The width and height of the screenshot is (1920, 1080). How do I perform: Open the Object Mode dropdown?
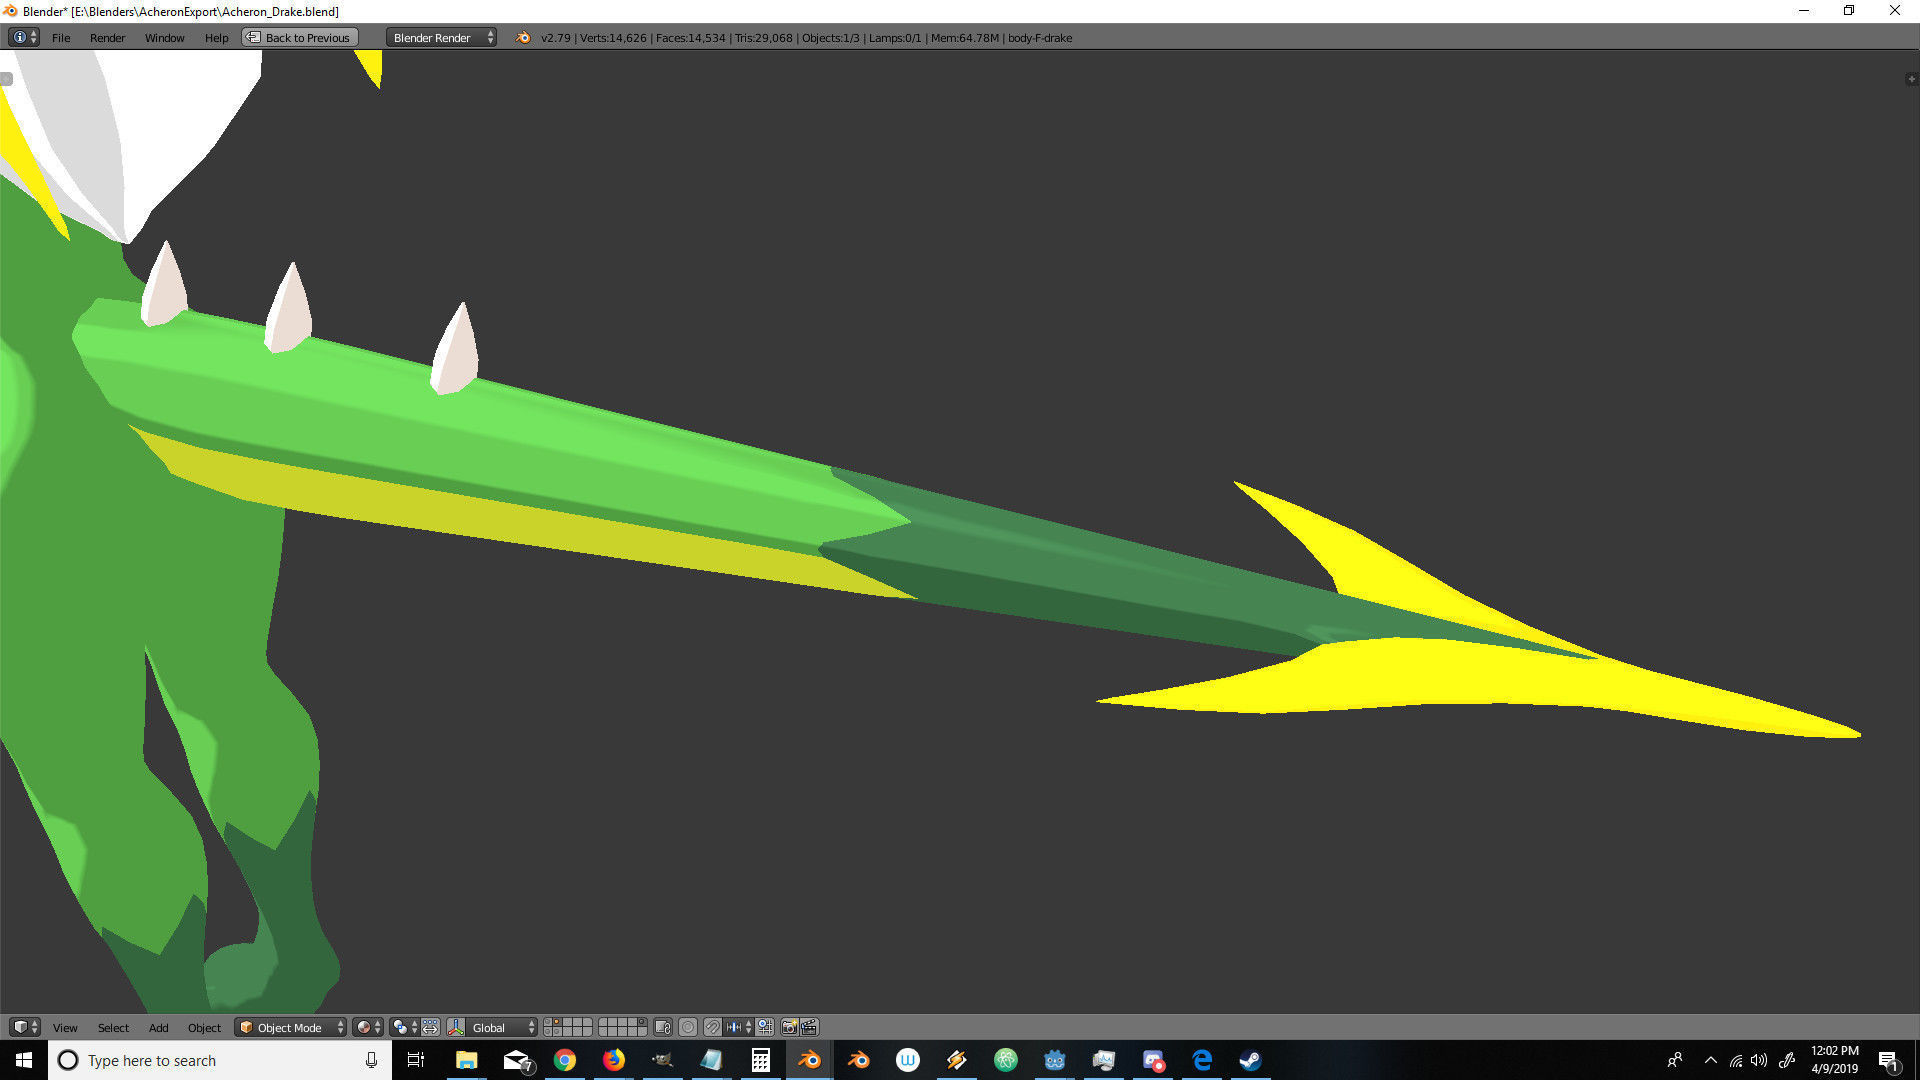[290, 1027]
